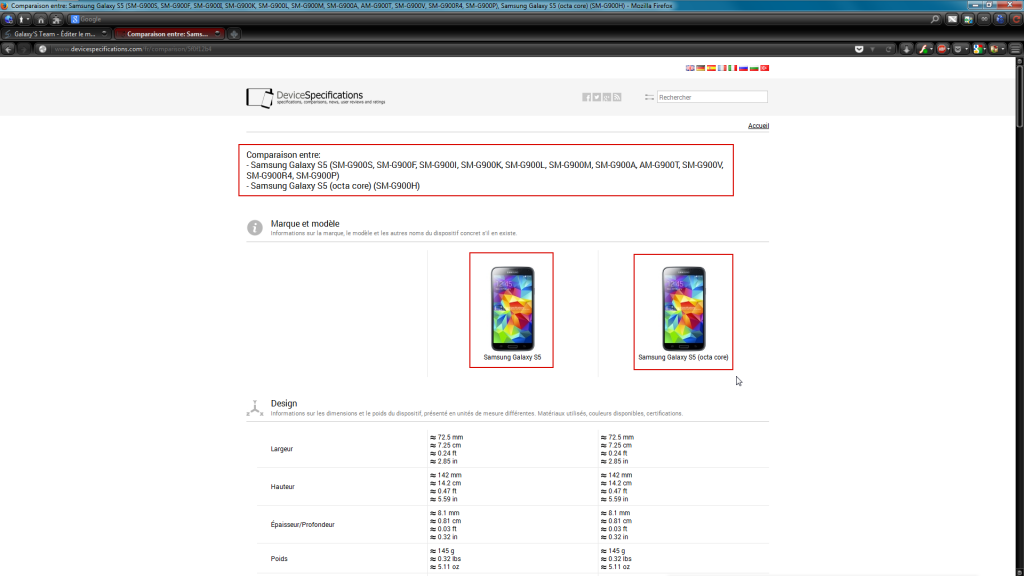Click the Adblock Plus red icon
The width and height of the screenshot is (1024, 576).
click(942, 49)
